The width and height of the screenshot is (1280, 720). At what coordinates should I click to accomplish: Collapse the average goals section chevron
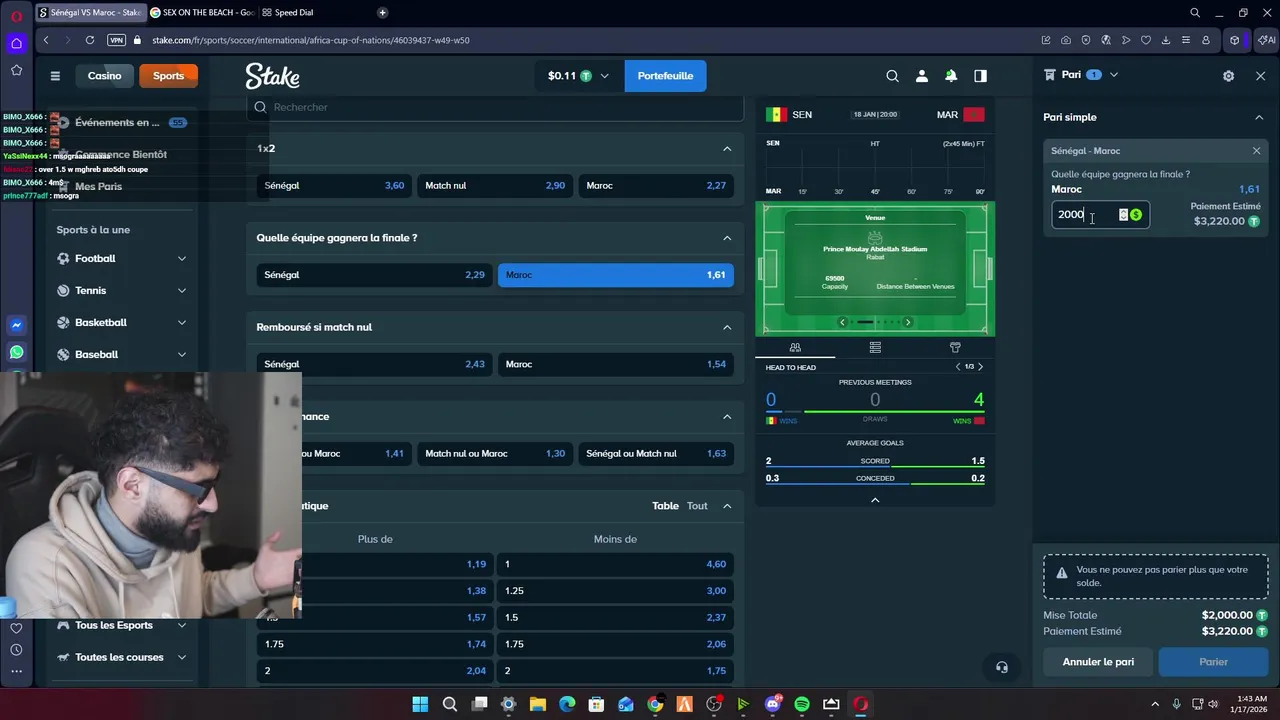pos(875,500)
